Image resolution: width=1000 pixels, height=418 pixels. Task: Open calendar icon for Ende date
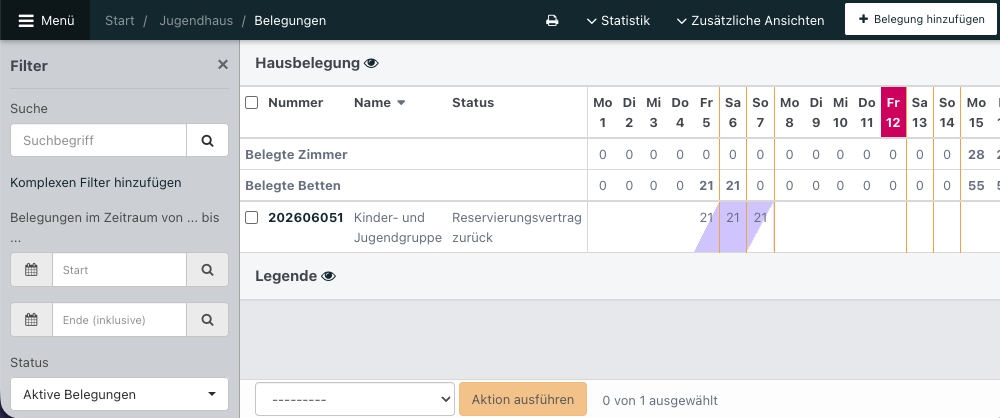(31, 320)
